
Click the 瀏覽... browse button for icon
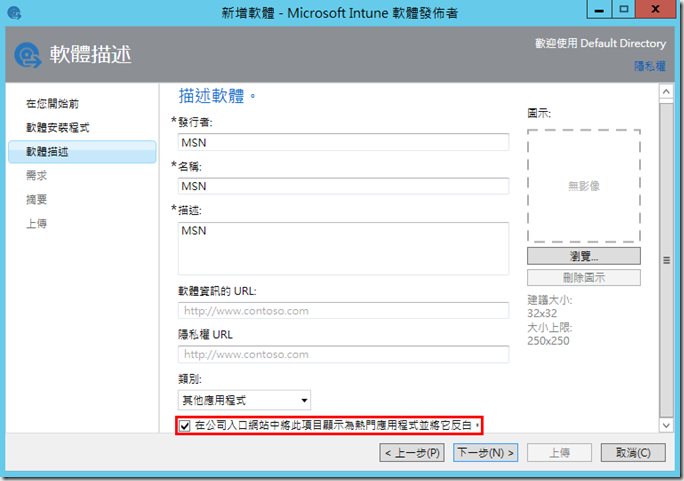pyautogui.click(x=583, y=257)
